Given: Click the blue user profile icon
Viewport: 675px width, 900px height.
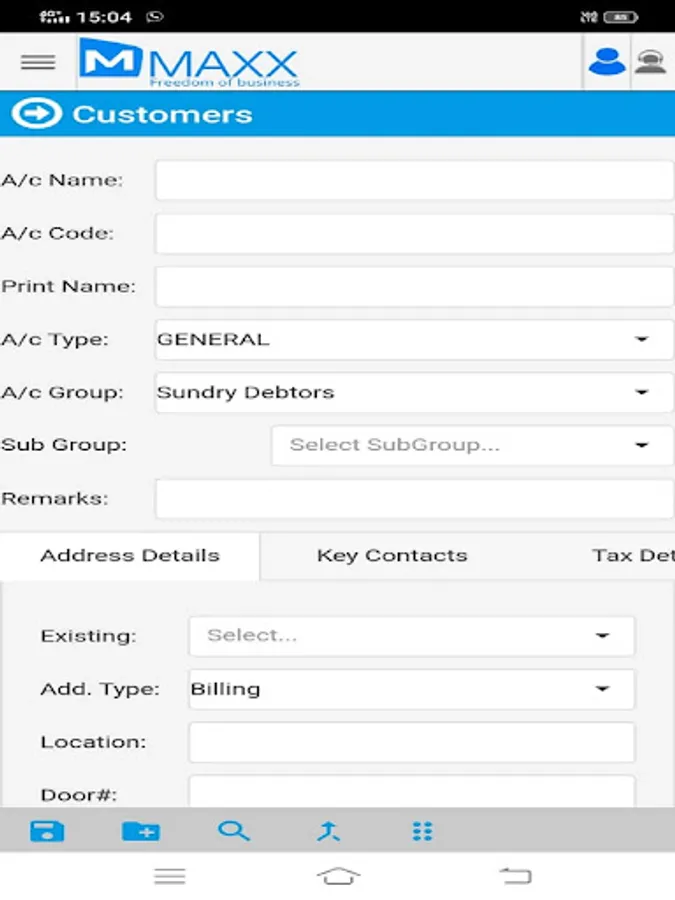Looking at the screenshot, I should click(x=606, y=62).
